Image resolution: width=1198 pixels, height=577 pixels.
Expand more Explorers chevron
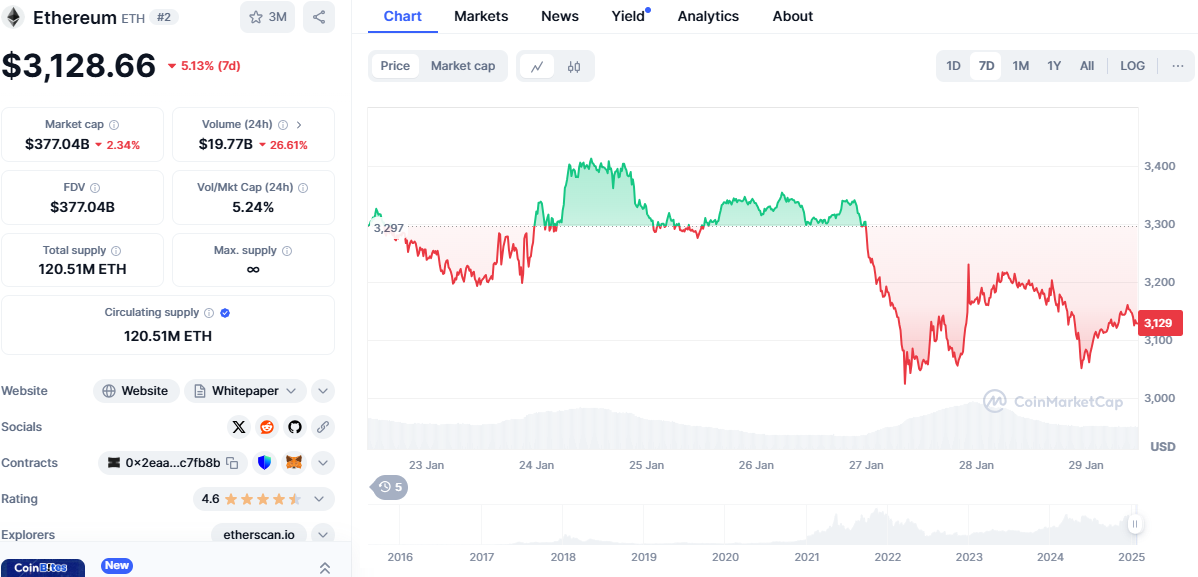point(323,535)
